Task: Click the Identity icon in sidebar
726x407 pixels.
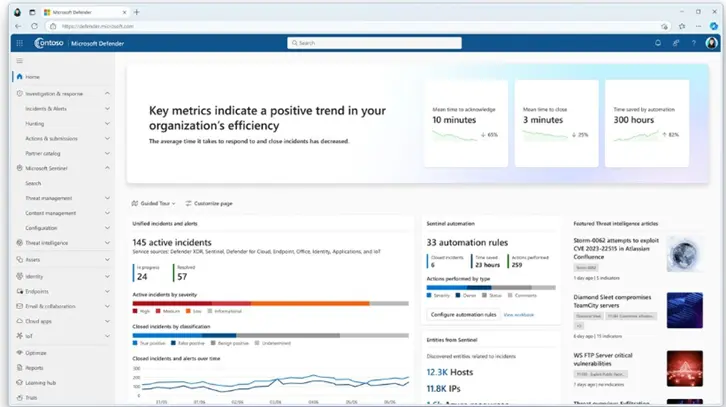Action: click(19, 276)
